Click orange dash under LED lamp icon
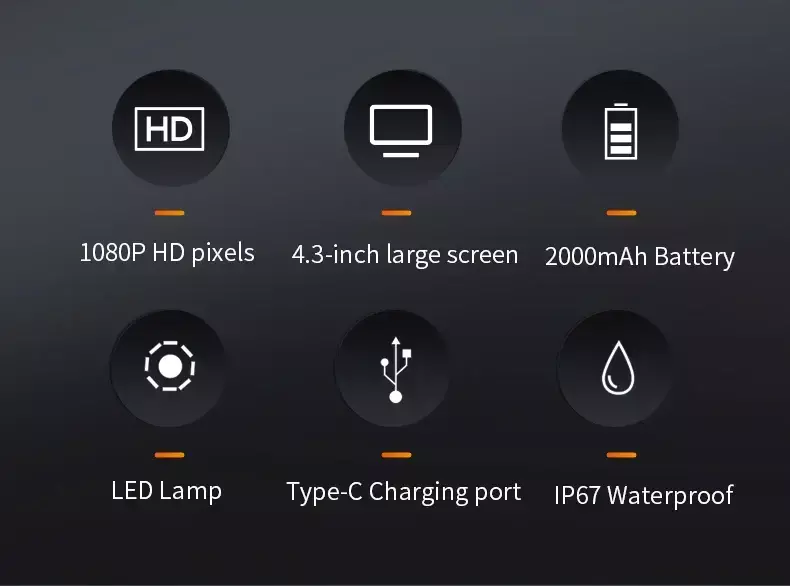 coord(169,455)
